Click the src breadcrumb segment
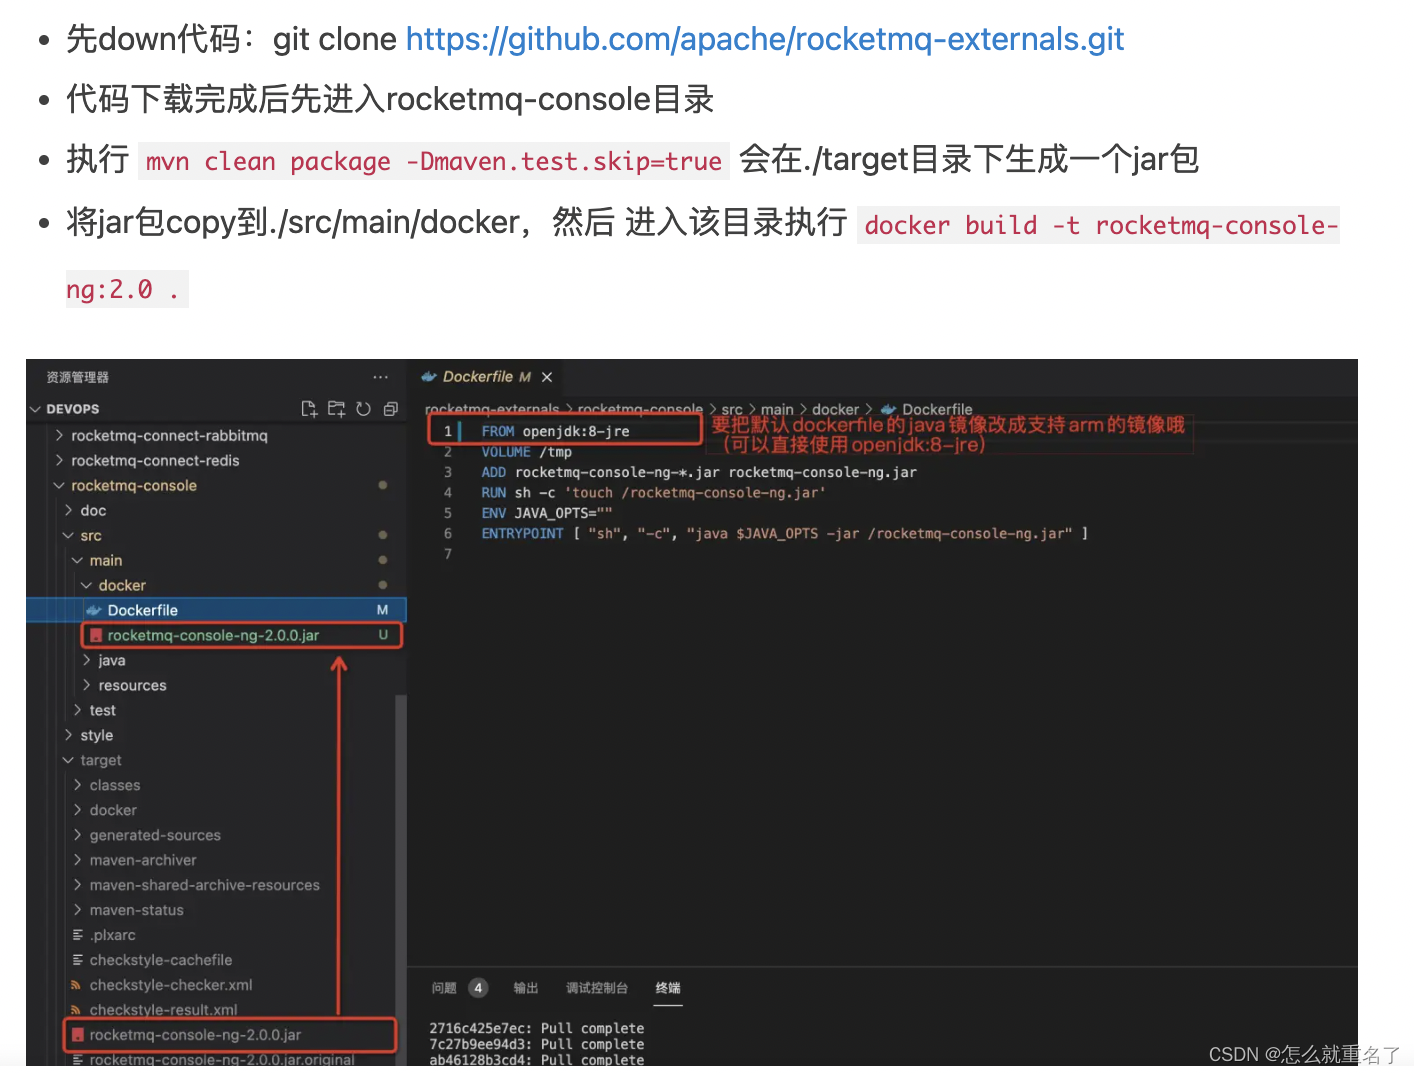Image resolution: width=1414 pixels, height=1074 pixels. (x=732, y=410)
